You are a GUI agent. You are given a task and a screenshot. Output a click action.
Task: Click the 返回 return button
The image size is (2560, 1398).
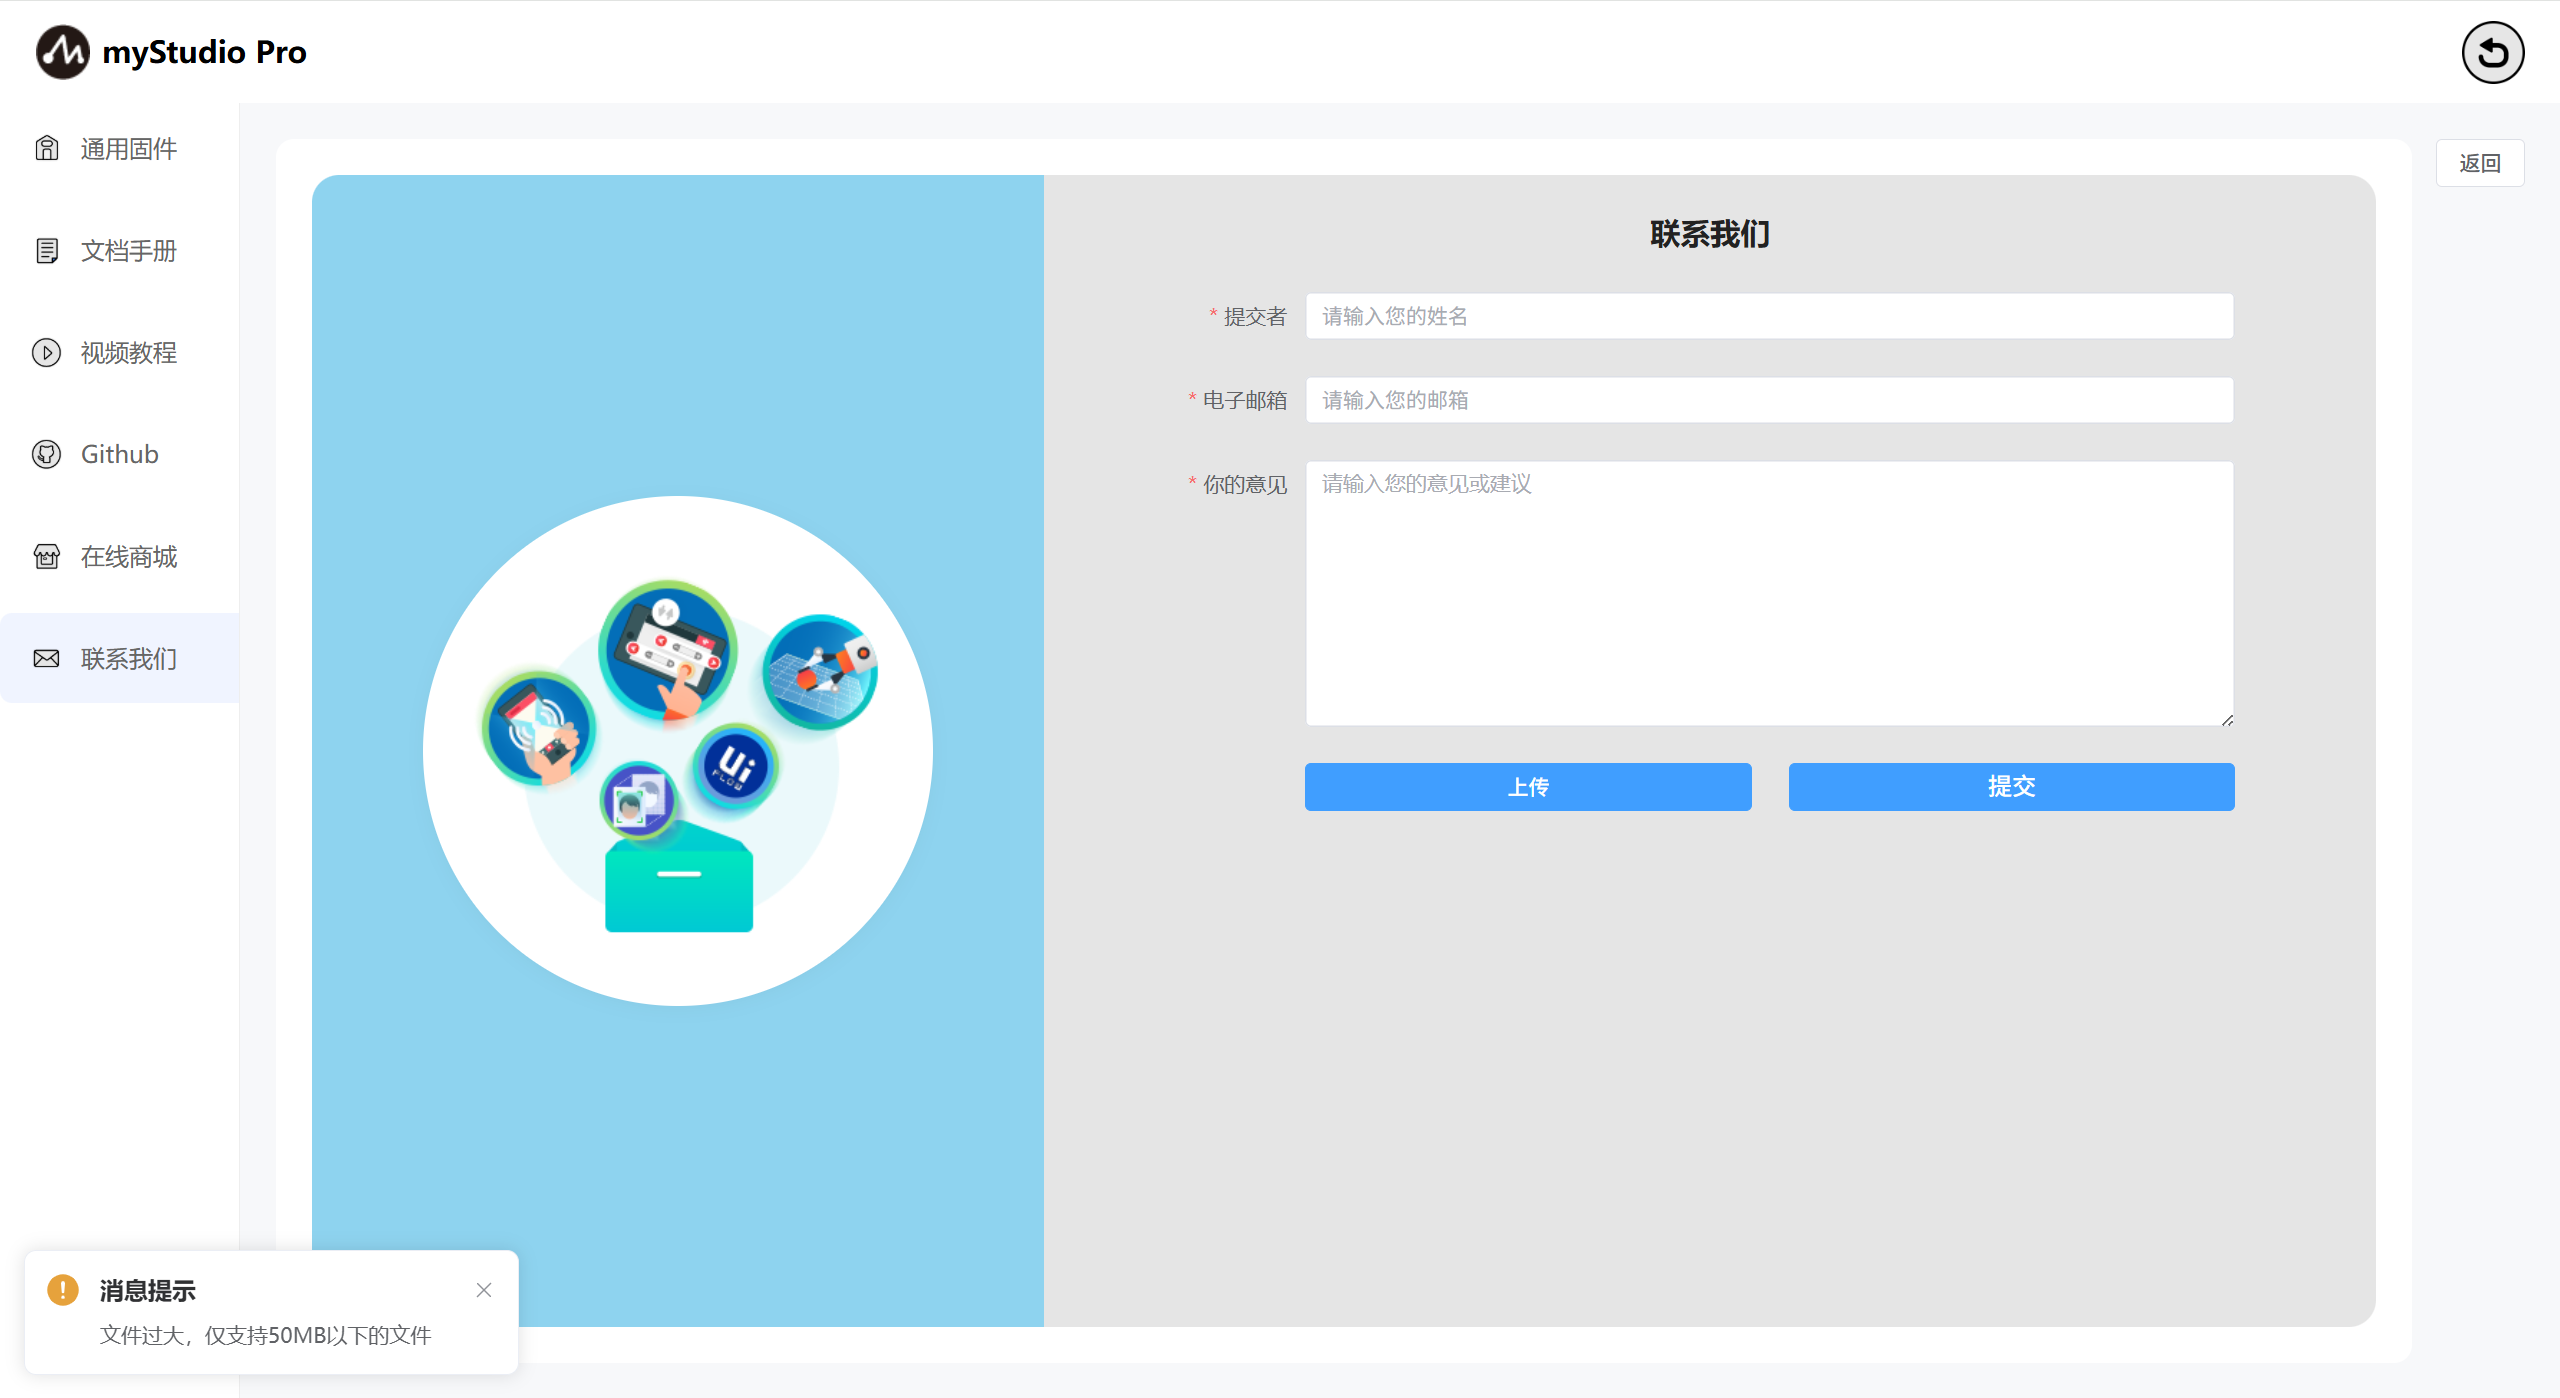[2479, 163]
